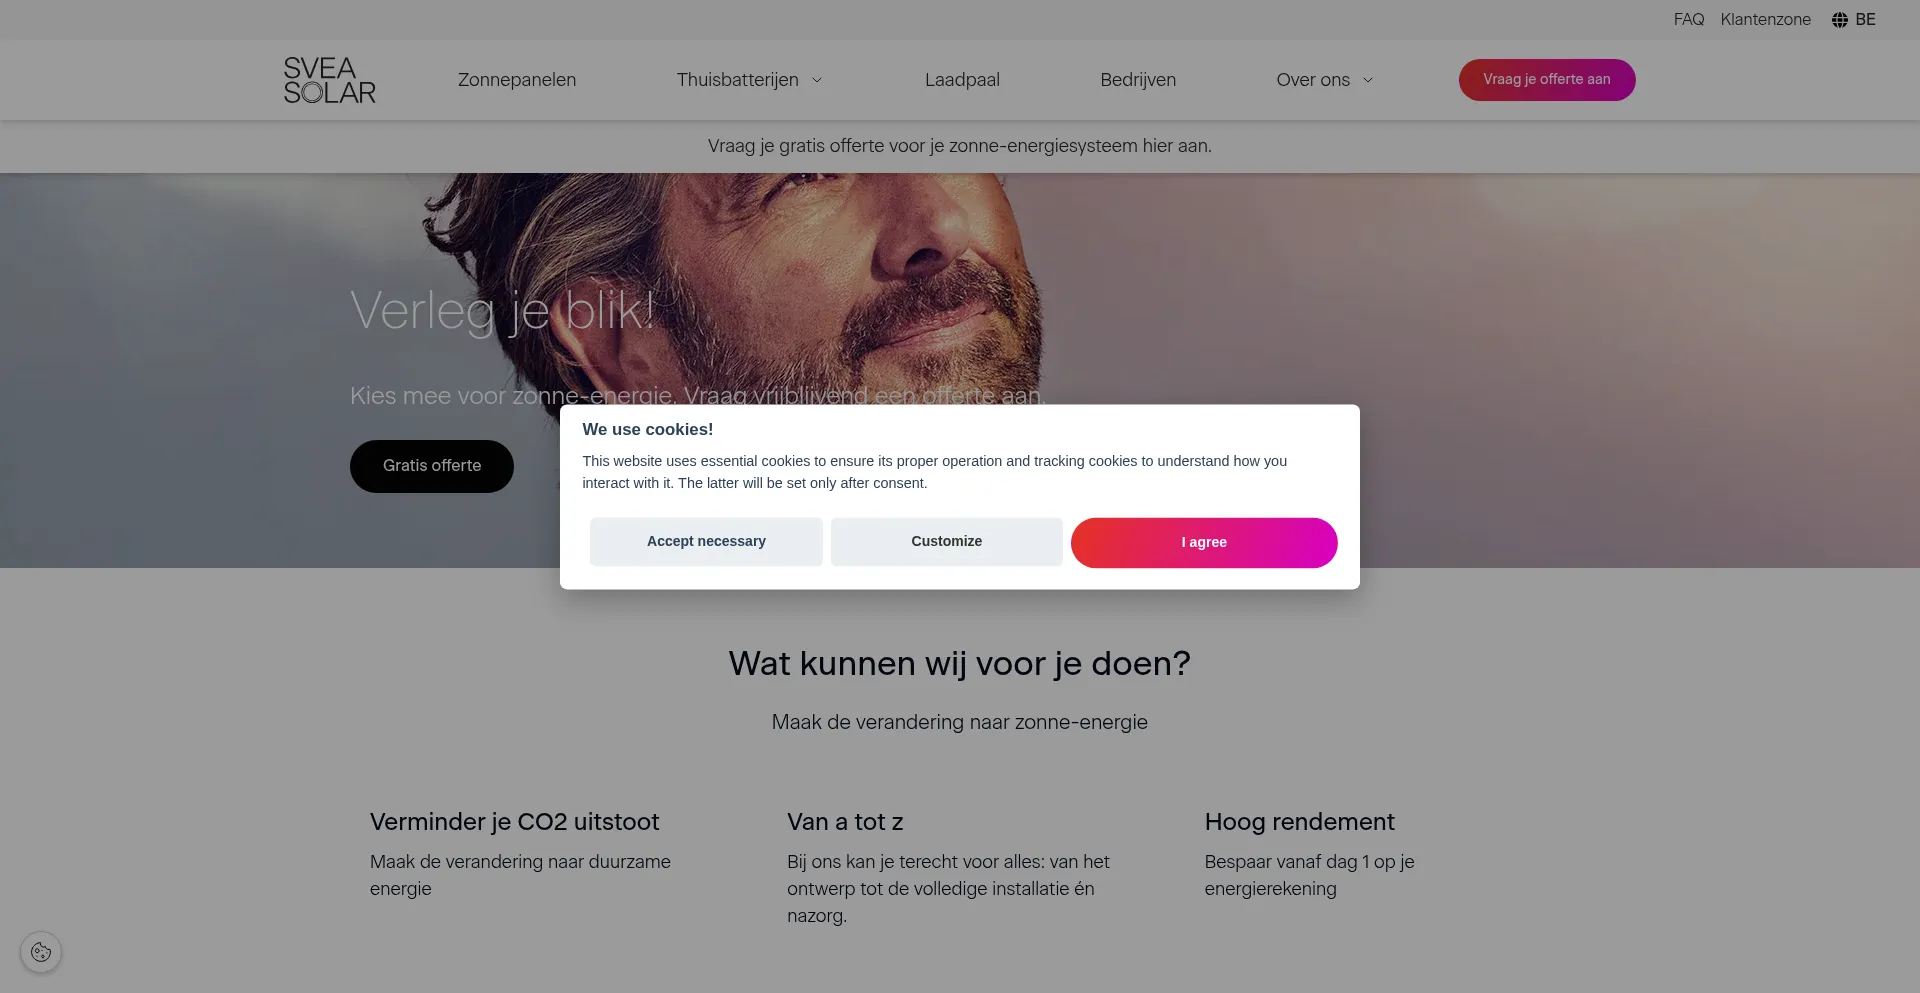Click the Gratis offerte button
This screenshot has height=993, width=1920.
coord(432,466)
